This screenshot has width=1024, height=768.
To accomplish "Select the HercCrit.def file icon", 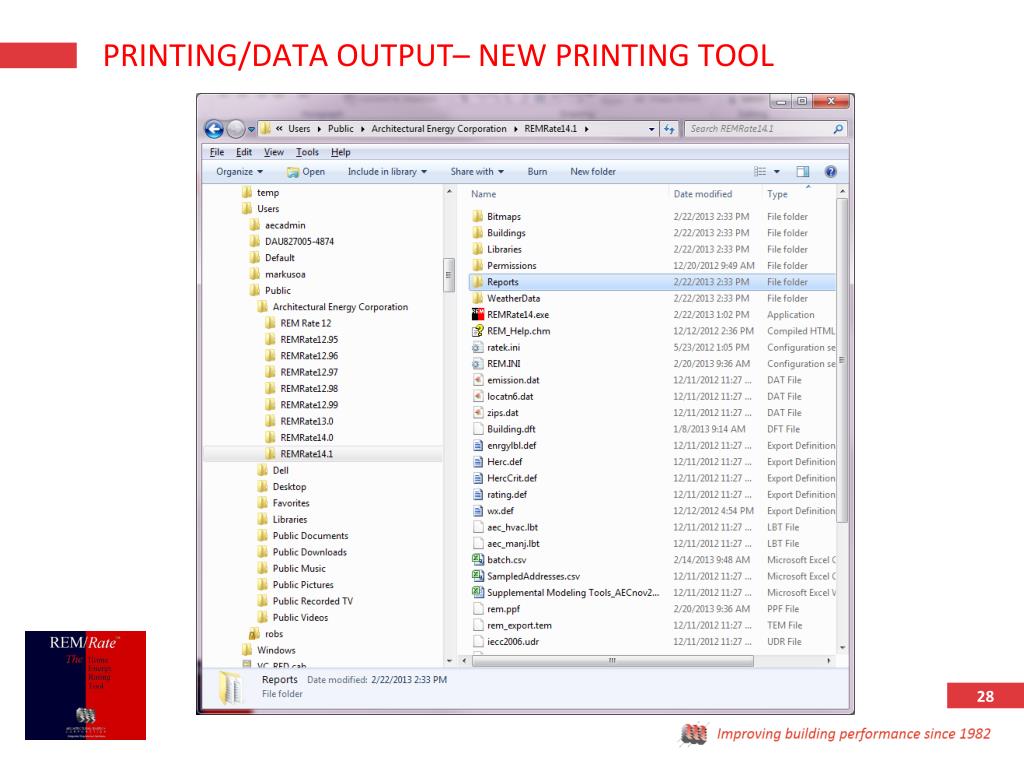I will 477,478.
